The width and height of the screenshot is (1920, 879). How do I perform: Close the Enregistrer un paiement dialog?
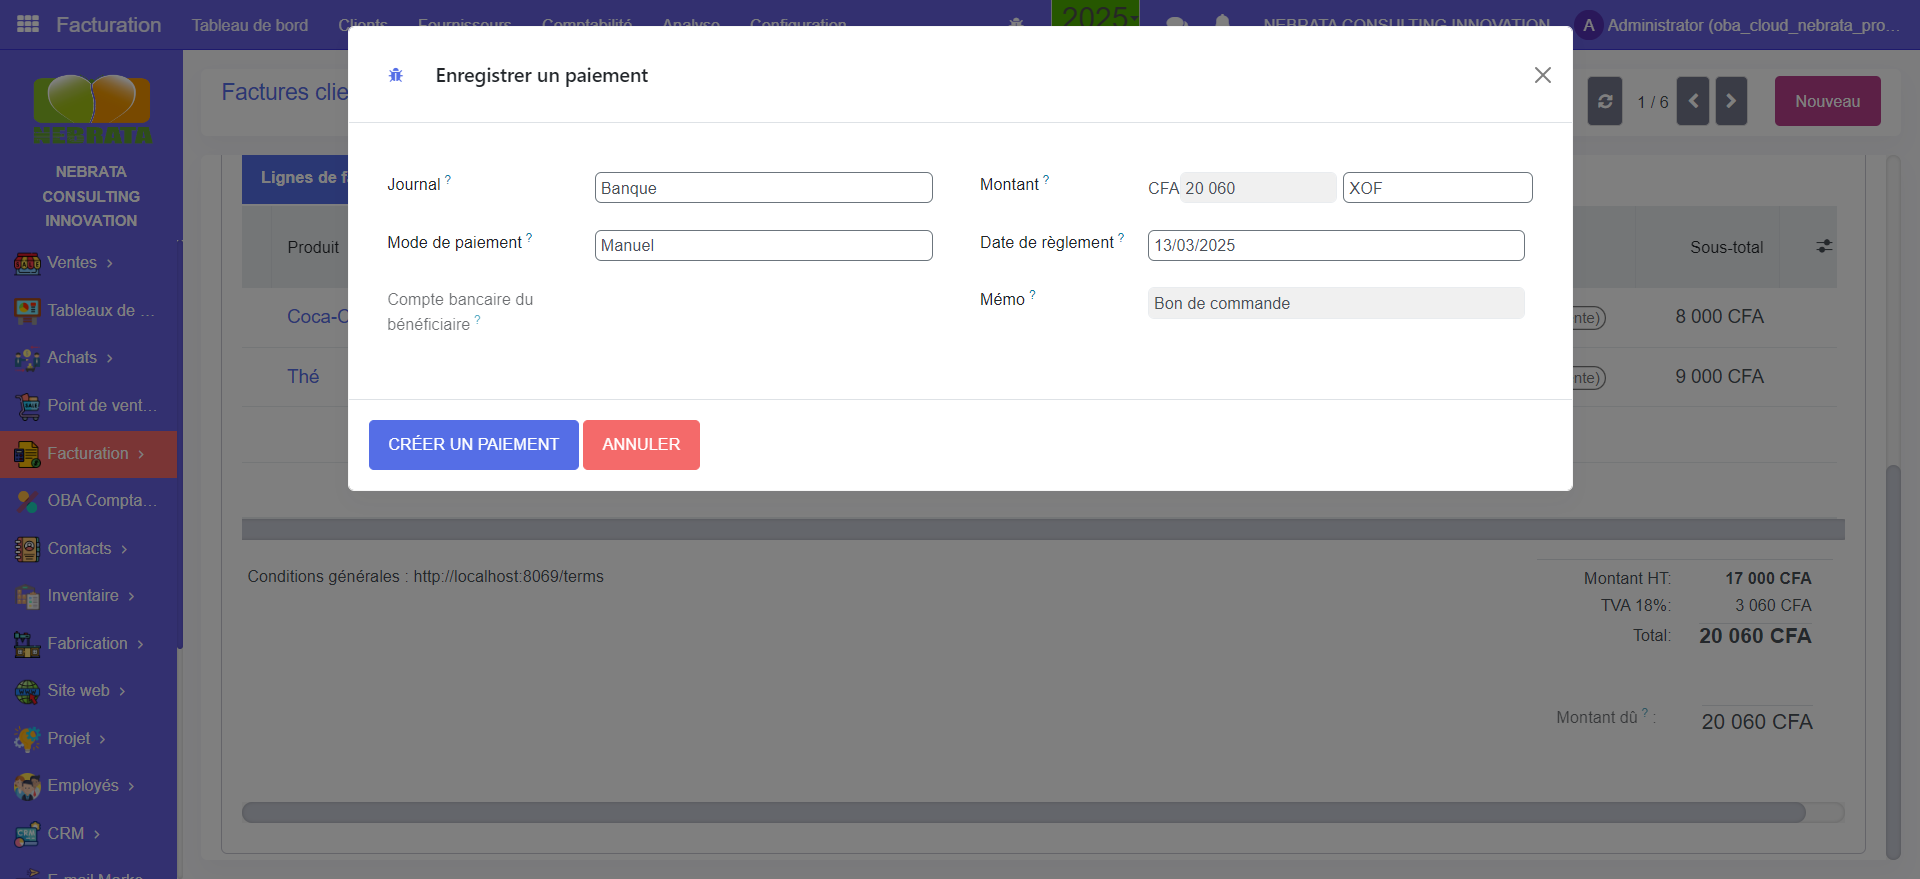coord(1543,75)
